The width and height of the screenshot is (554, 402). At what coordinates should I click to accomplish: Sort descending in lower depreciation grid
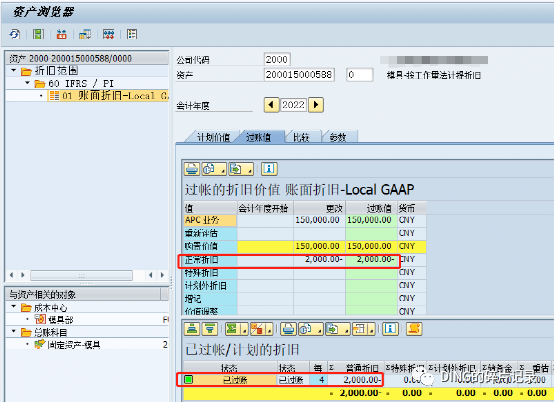pyautogui.click(x=210, y=329)
